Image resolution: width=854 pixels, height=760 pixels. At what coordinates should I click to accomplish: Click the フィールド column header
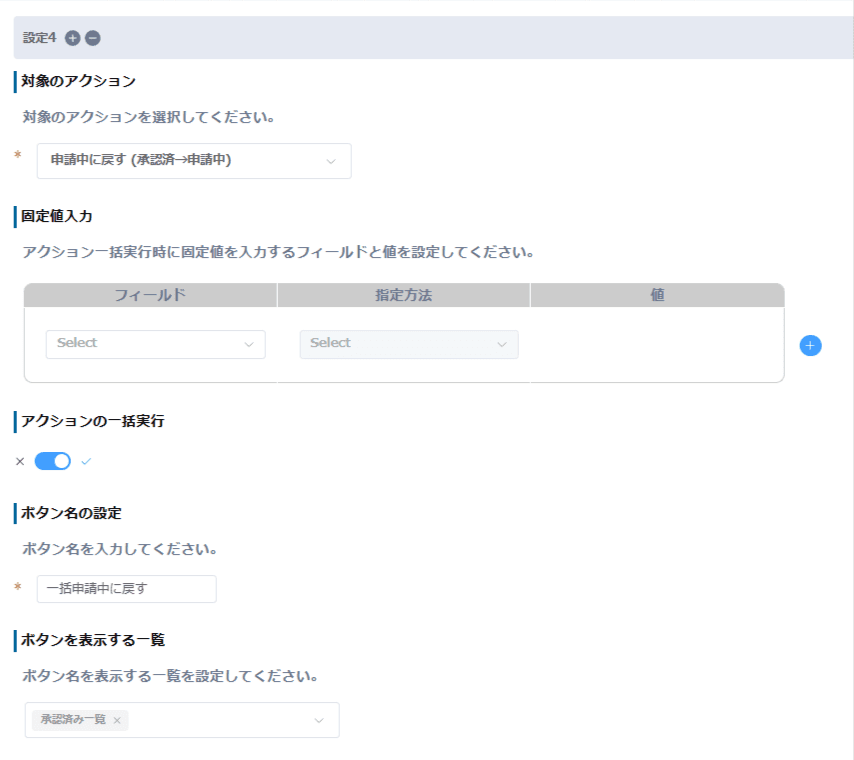(x=150, y=295)
